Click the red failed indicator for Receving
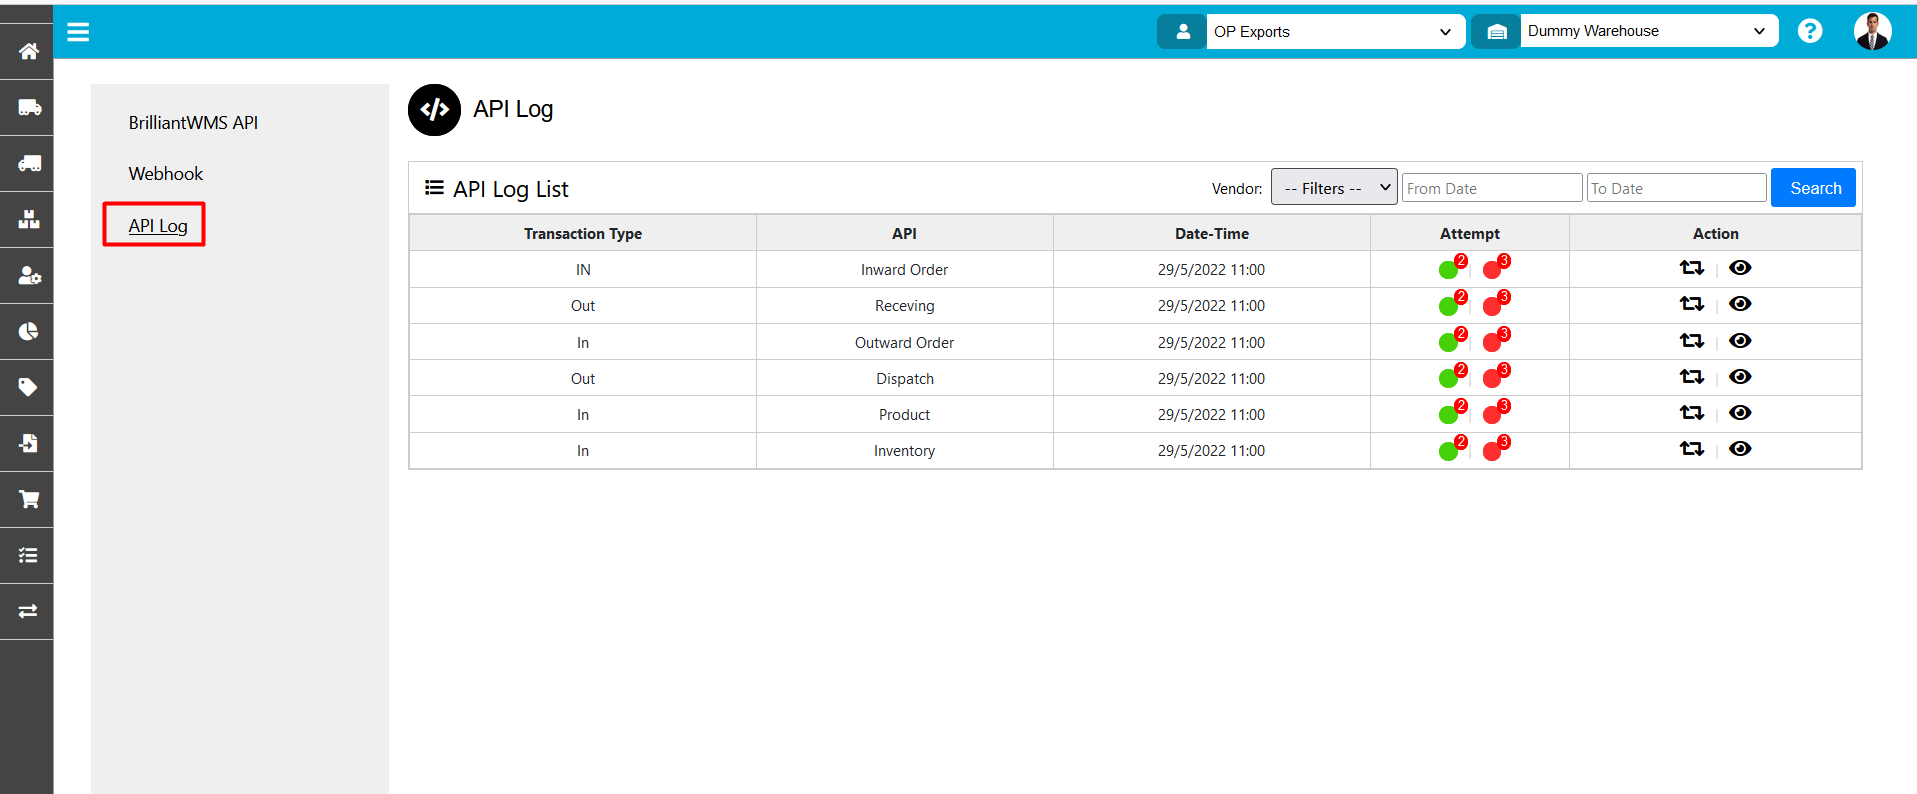Viewport: 1917px width, 794px height. point(1492,306)
